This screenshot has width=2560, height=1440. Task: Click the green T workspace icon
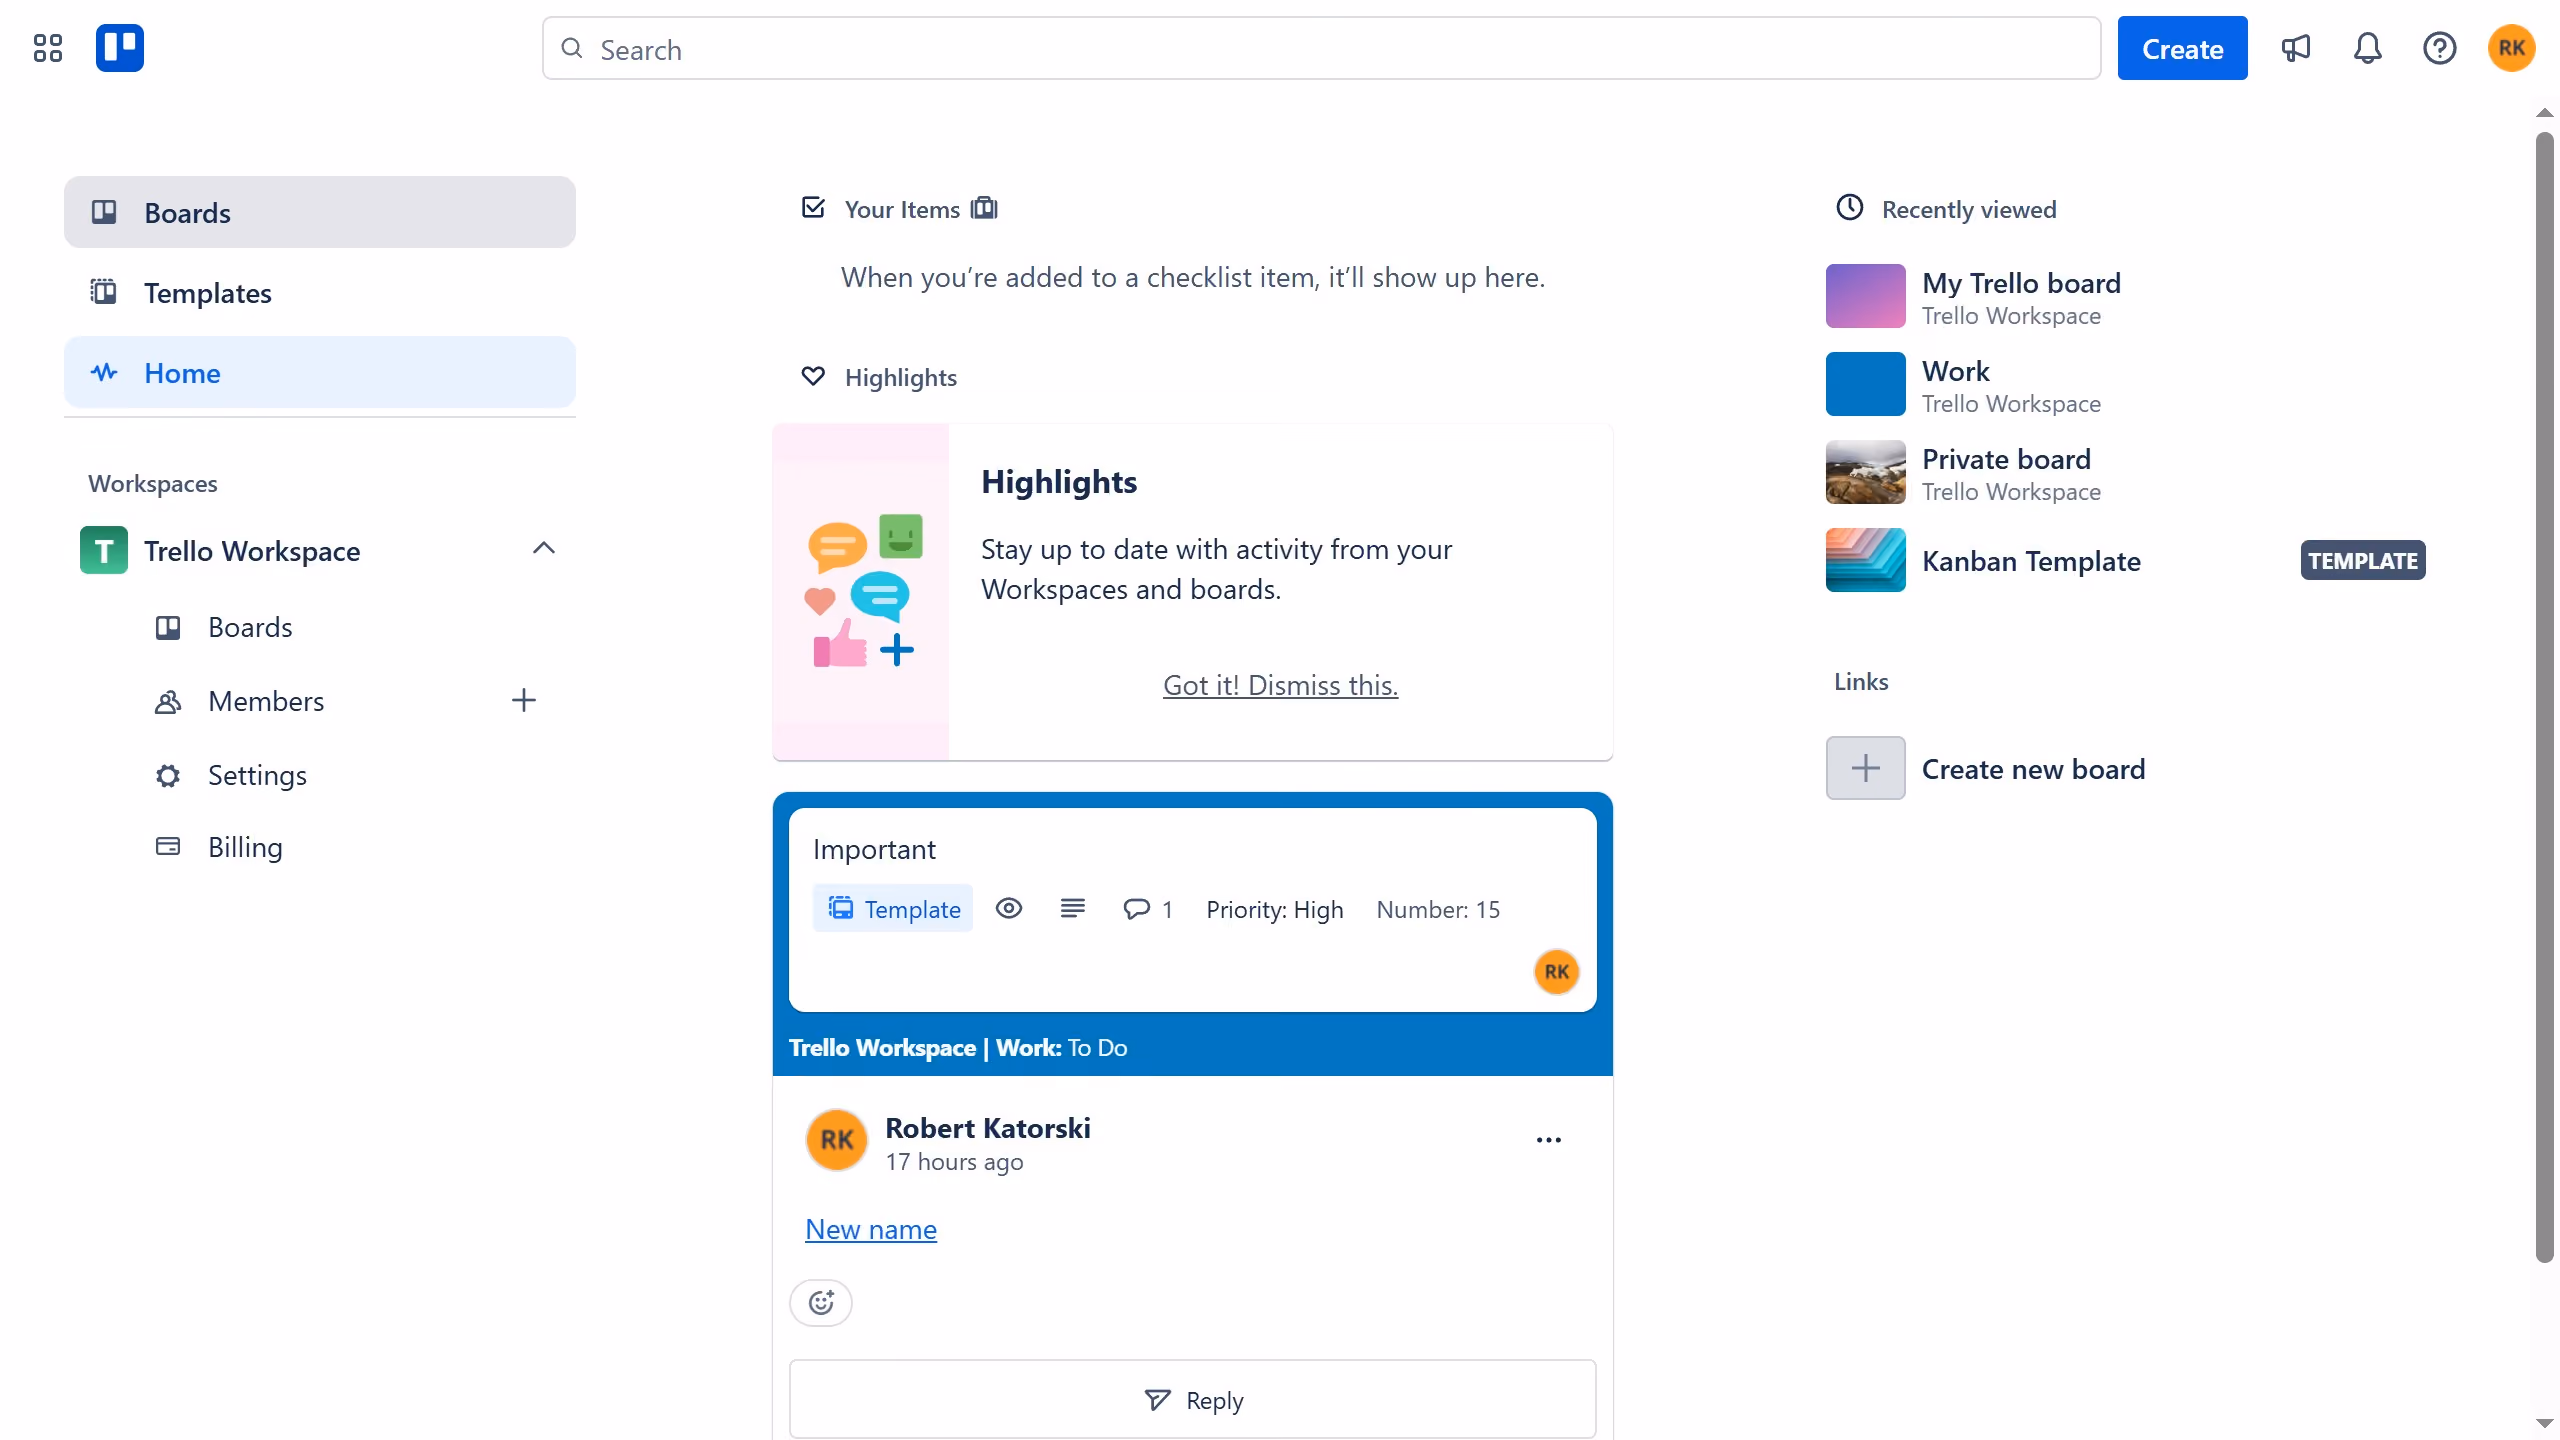[x=104, y=550]
